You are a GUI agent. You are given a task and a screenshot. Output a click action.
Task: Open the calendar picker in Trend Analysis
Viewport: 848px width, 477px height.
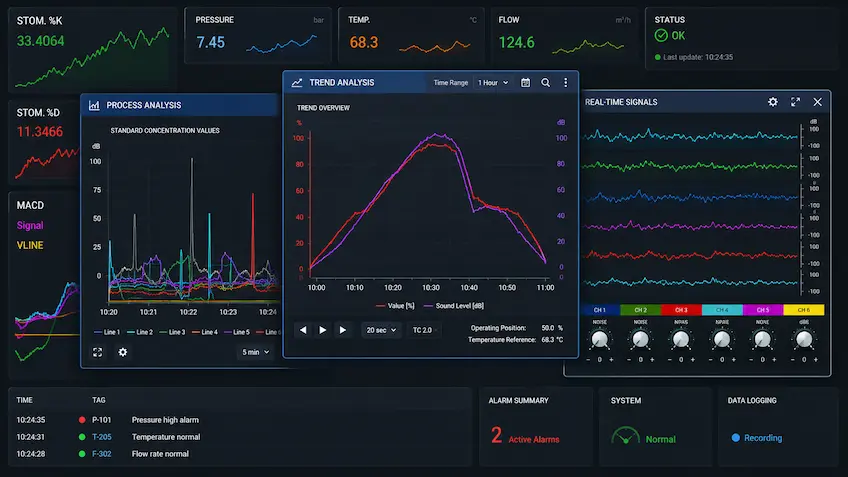(x=525, y=83)
